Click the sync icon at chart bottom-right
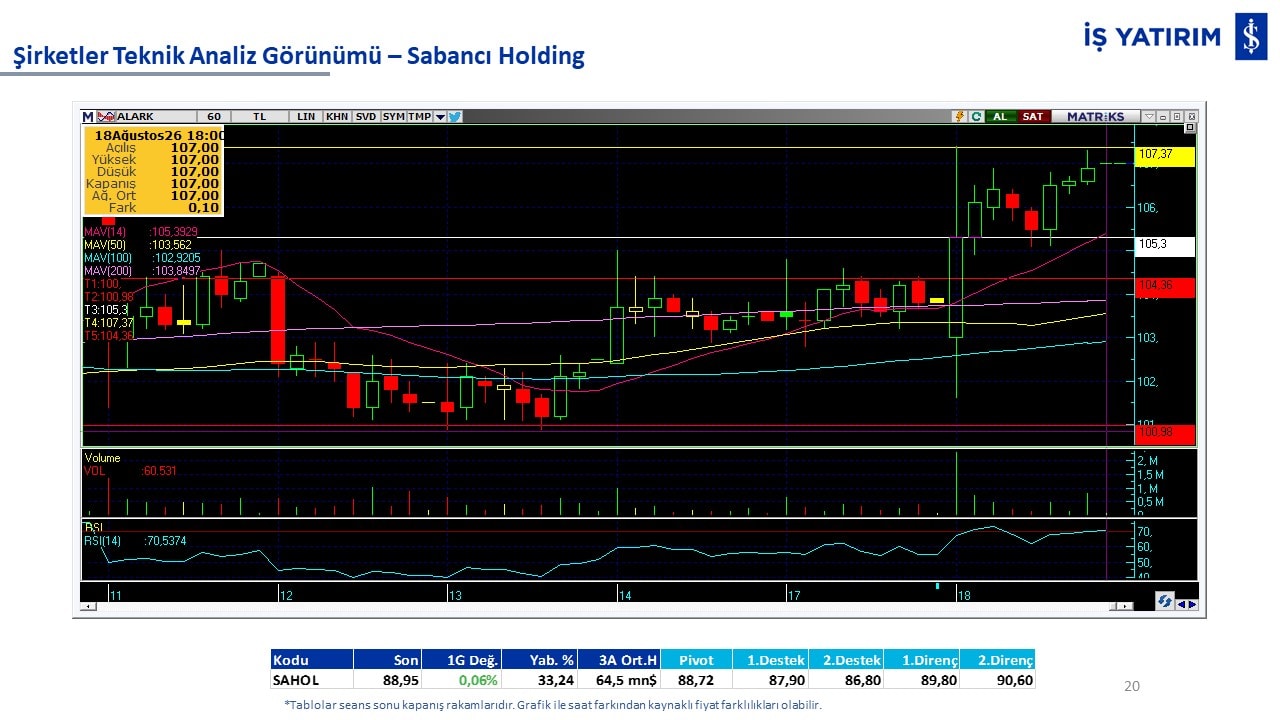This screenshot has width=1280, height=720. pyautogui.click(x=1164, y=602)
